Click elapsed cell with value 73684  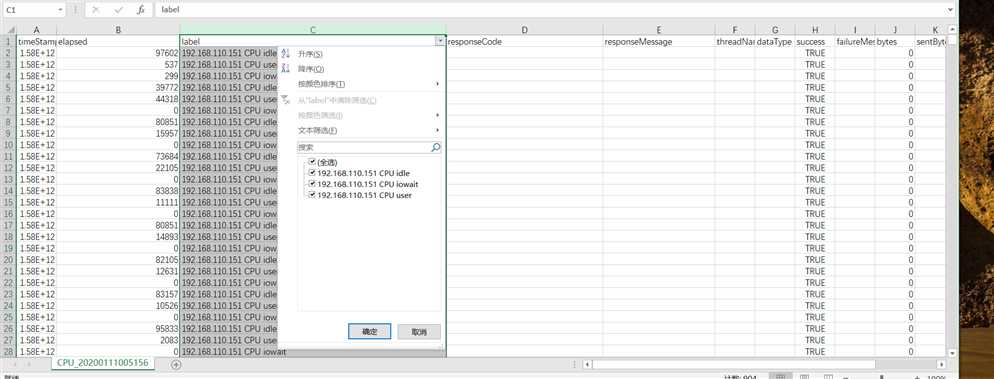coord(118,157)
